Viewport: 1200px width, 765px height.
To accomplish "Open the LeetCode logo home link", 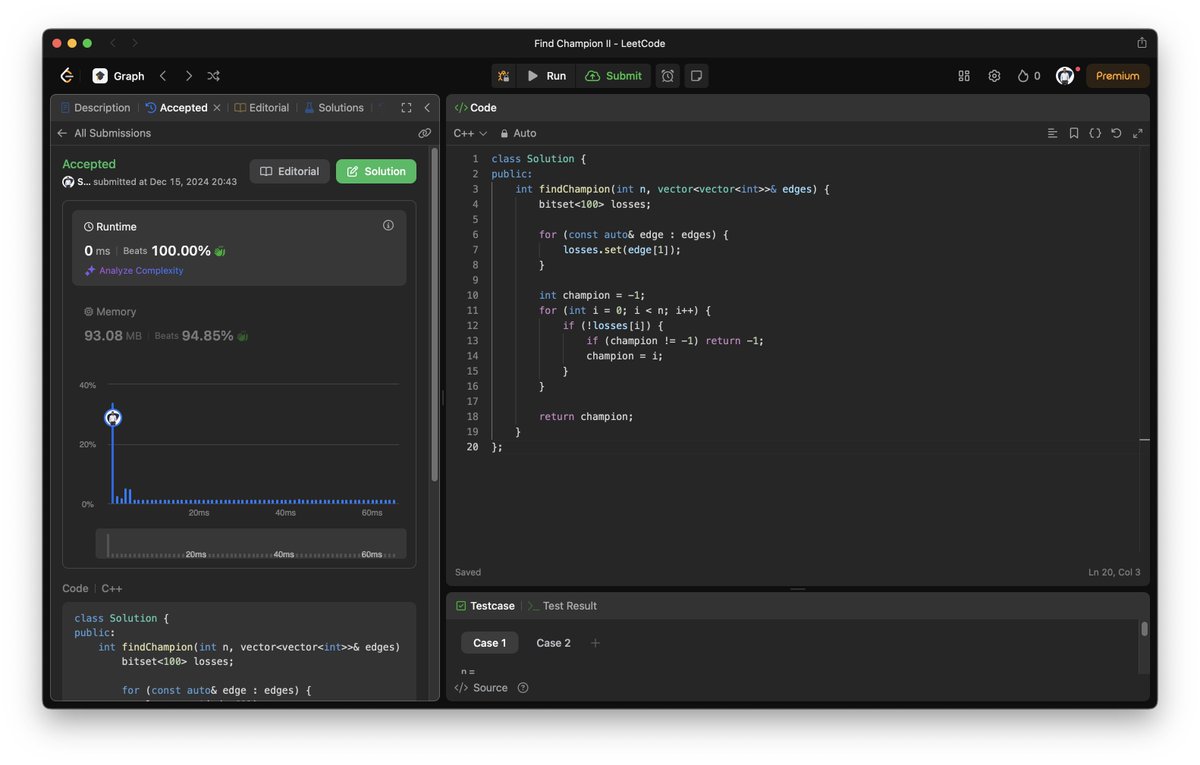I will (x=67, y=76).
